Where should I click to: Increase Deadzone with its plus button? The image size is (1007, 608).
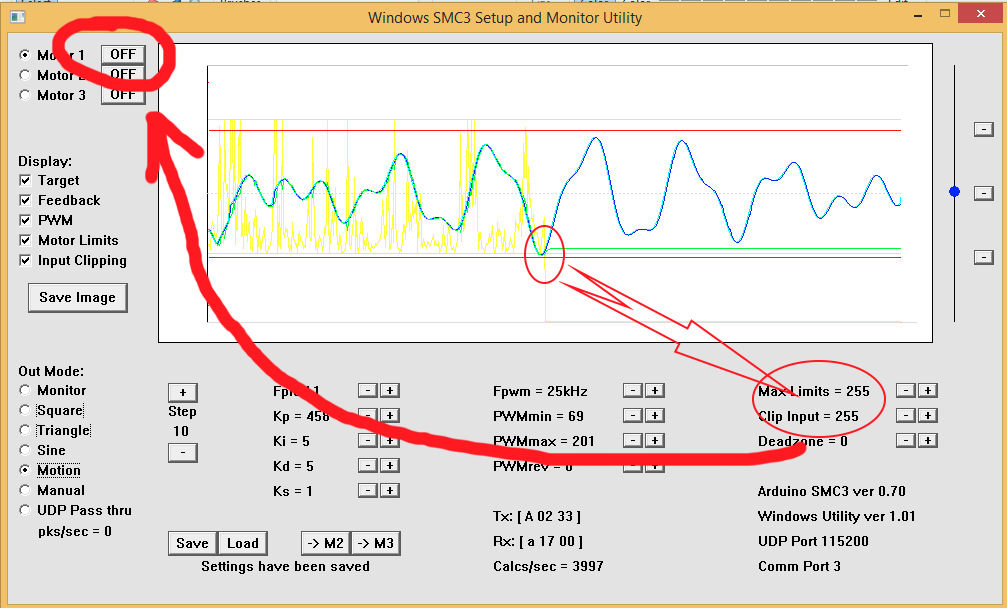928,440
